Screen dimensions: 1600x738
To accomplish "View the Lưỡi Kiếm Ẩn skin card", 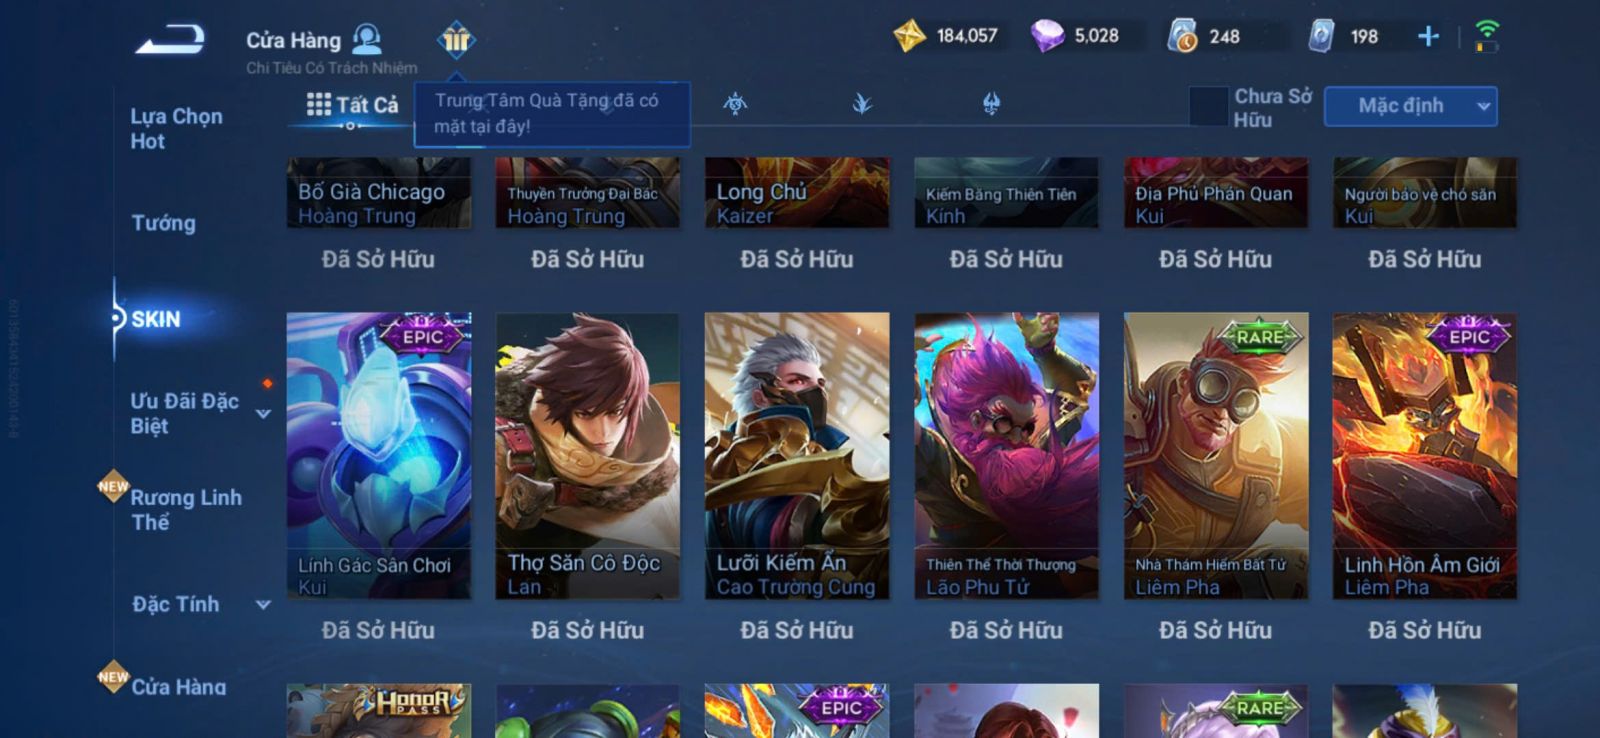I will (x=796, y=456).
